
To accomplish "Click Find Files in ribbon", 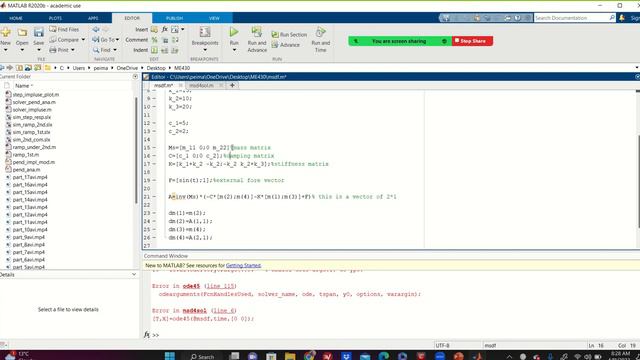I will (64, 29).
